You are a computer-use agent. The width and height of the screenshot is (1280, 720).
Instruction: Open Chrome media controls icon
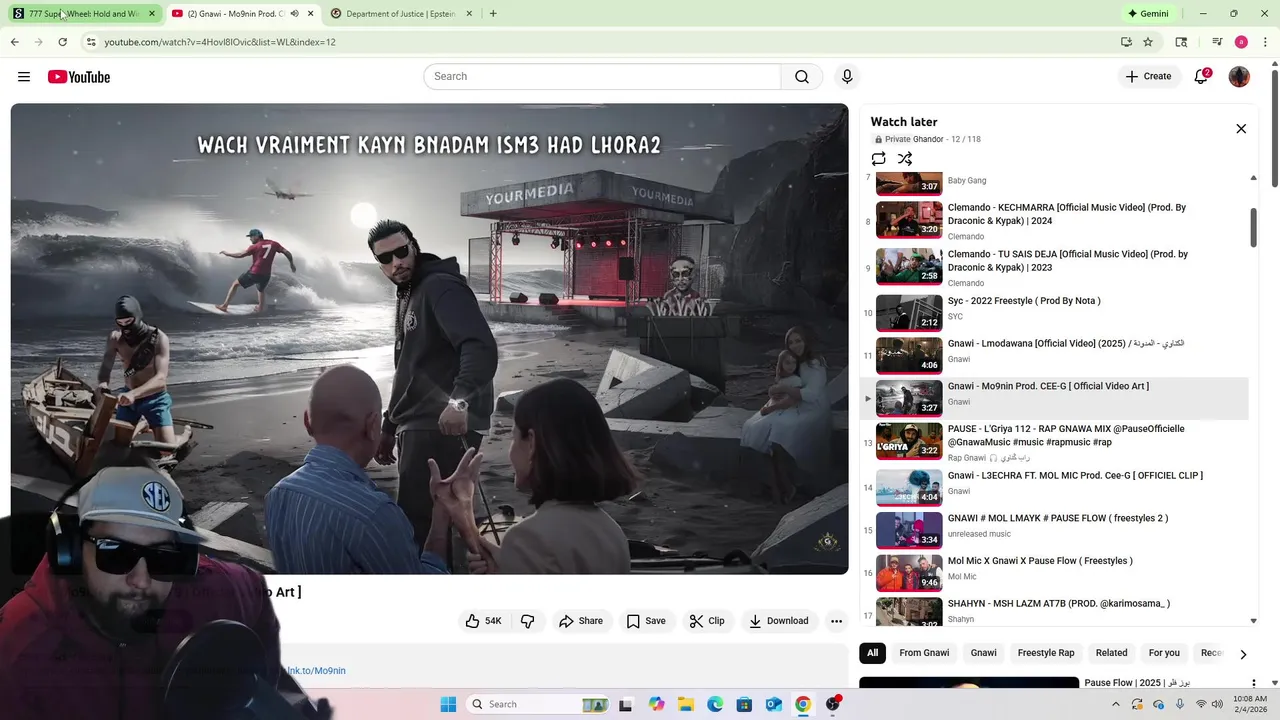pyautogui.click(x=1217, y=42)
